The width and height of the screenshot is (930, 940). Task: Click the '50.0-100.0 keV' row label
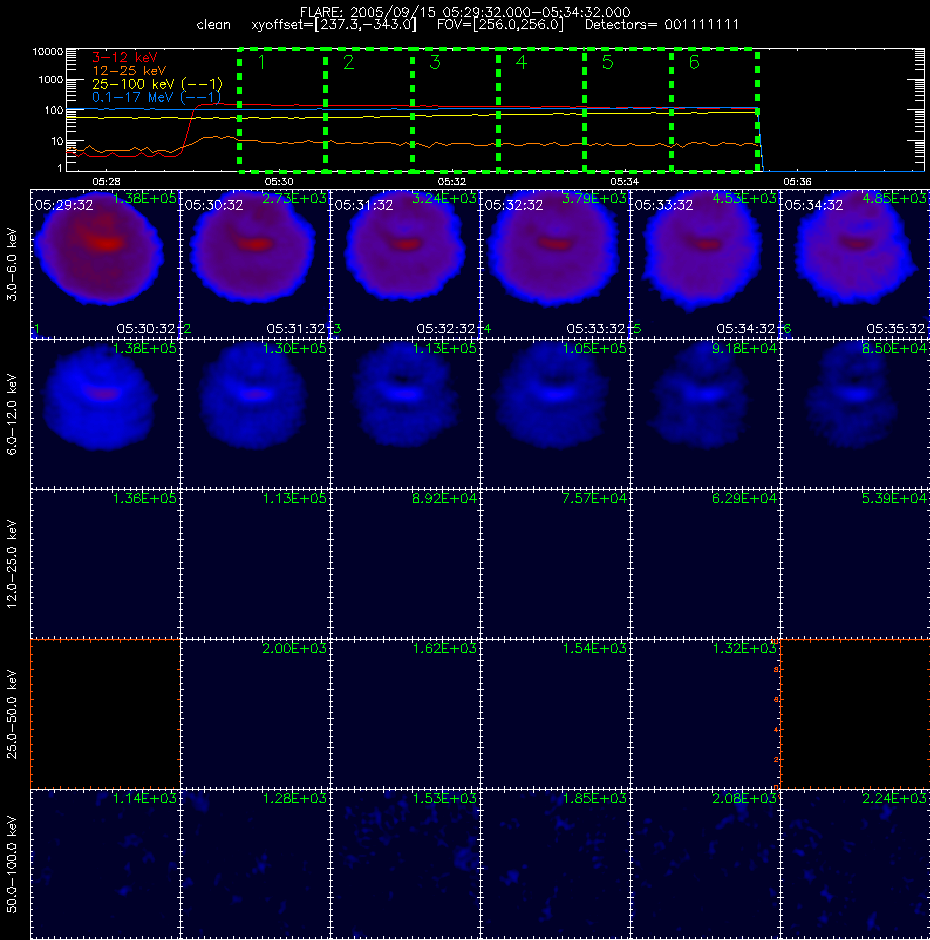coord(12,864)
